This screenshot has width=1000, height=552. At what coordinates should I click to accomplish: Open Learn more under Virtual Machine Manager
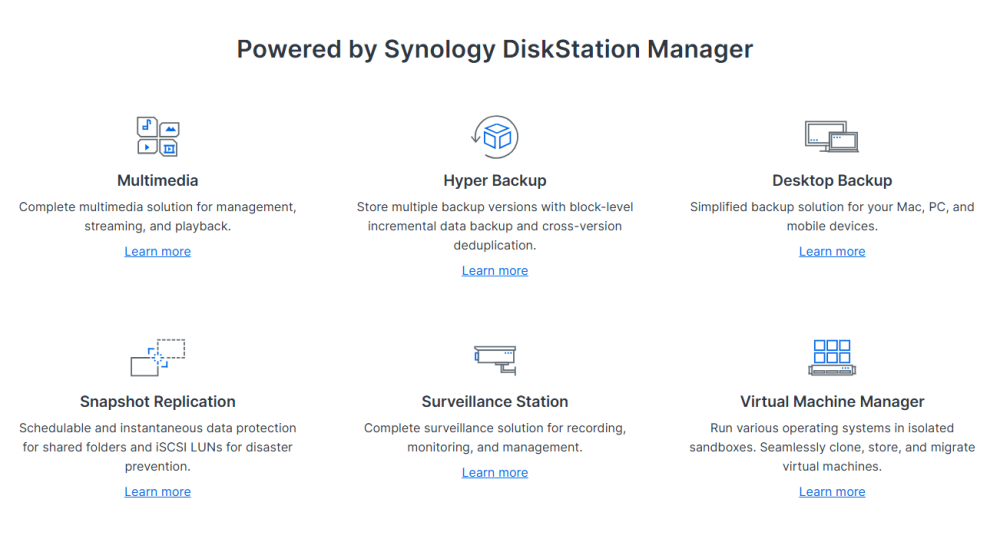pos(832,491)
